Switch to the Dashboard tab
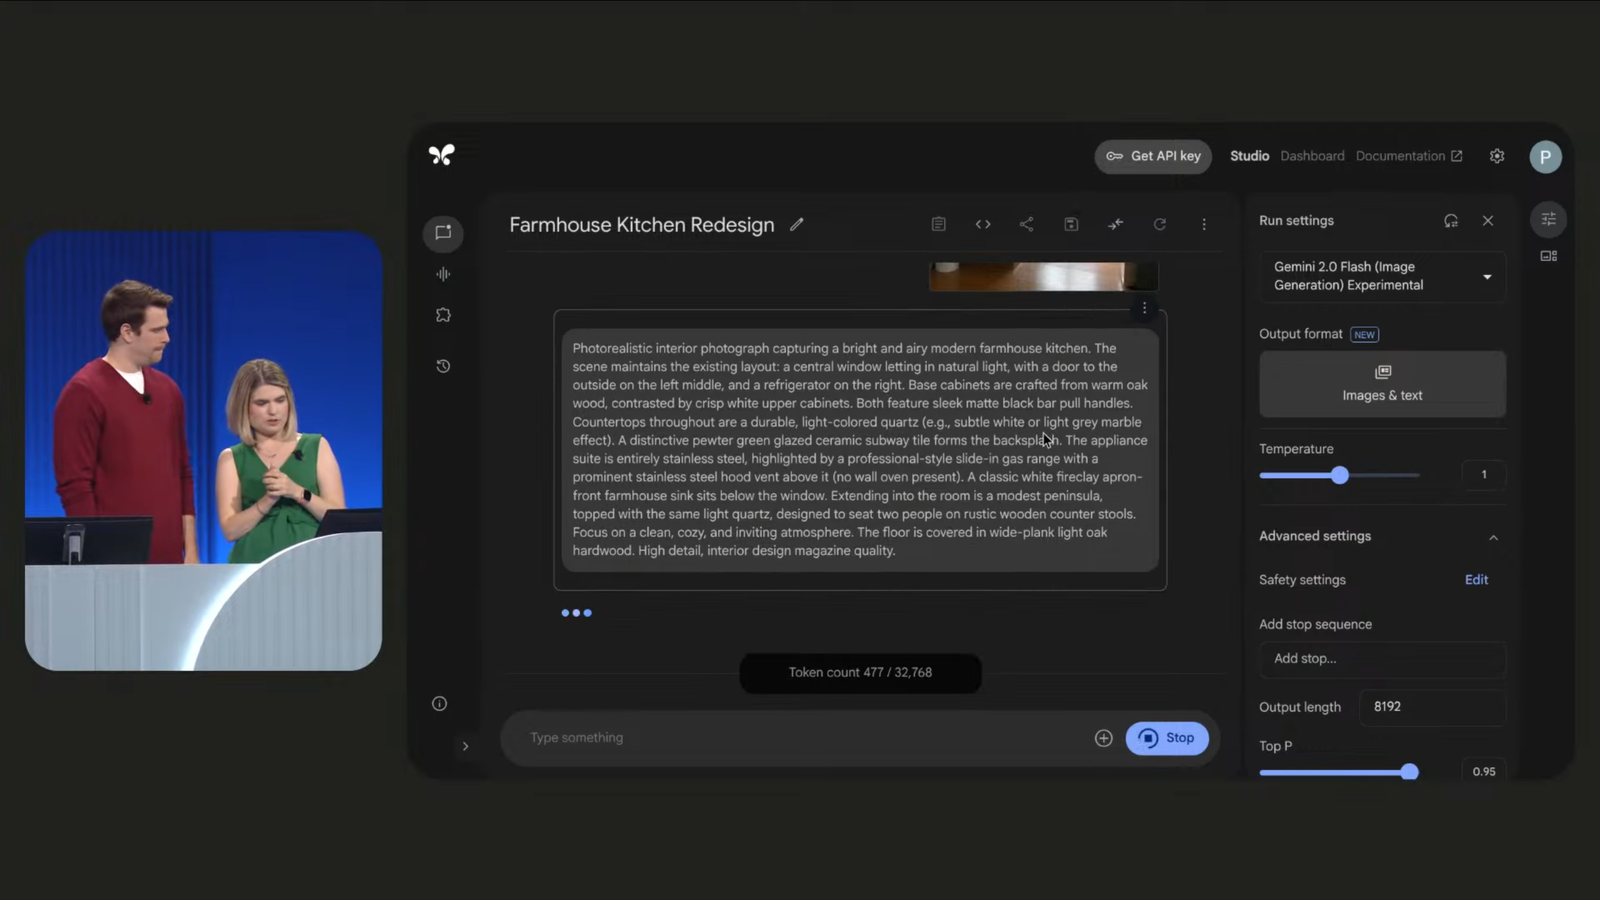This screenshot has height=900, width=1600. click(x=1312, y=156)
